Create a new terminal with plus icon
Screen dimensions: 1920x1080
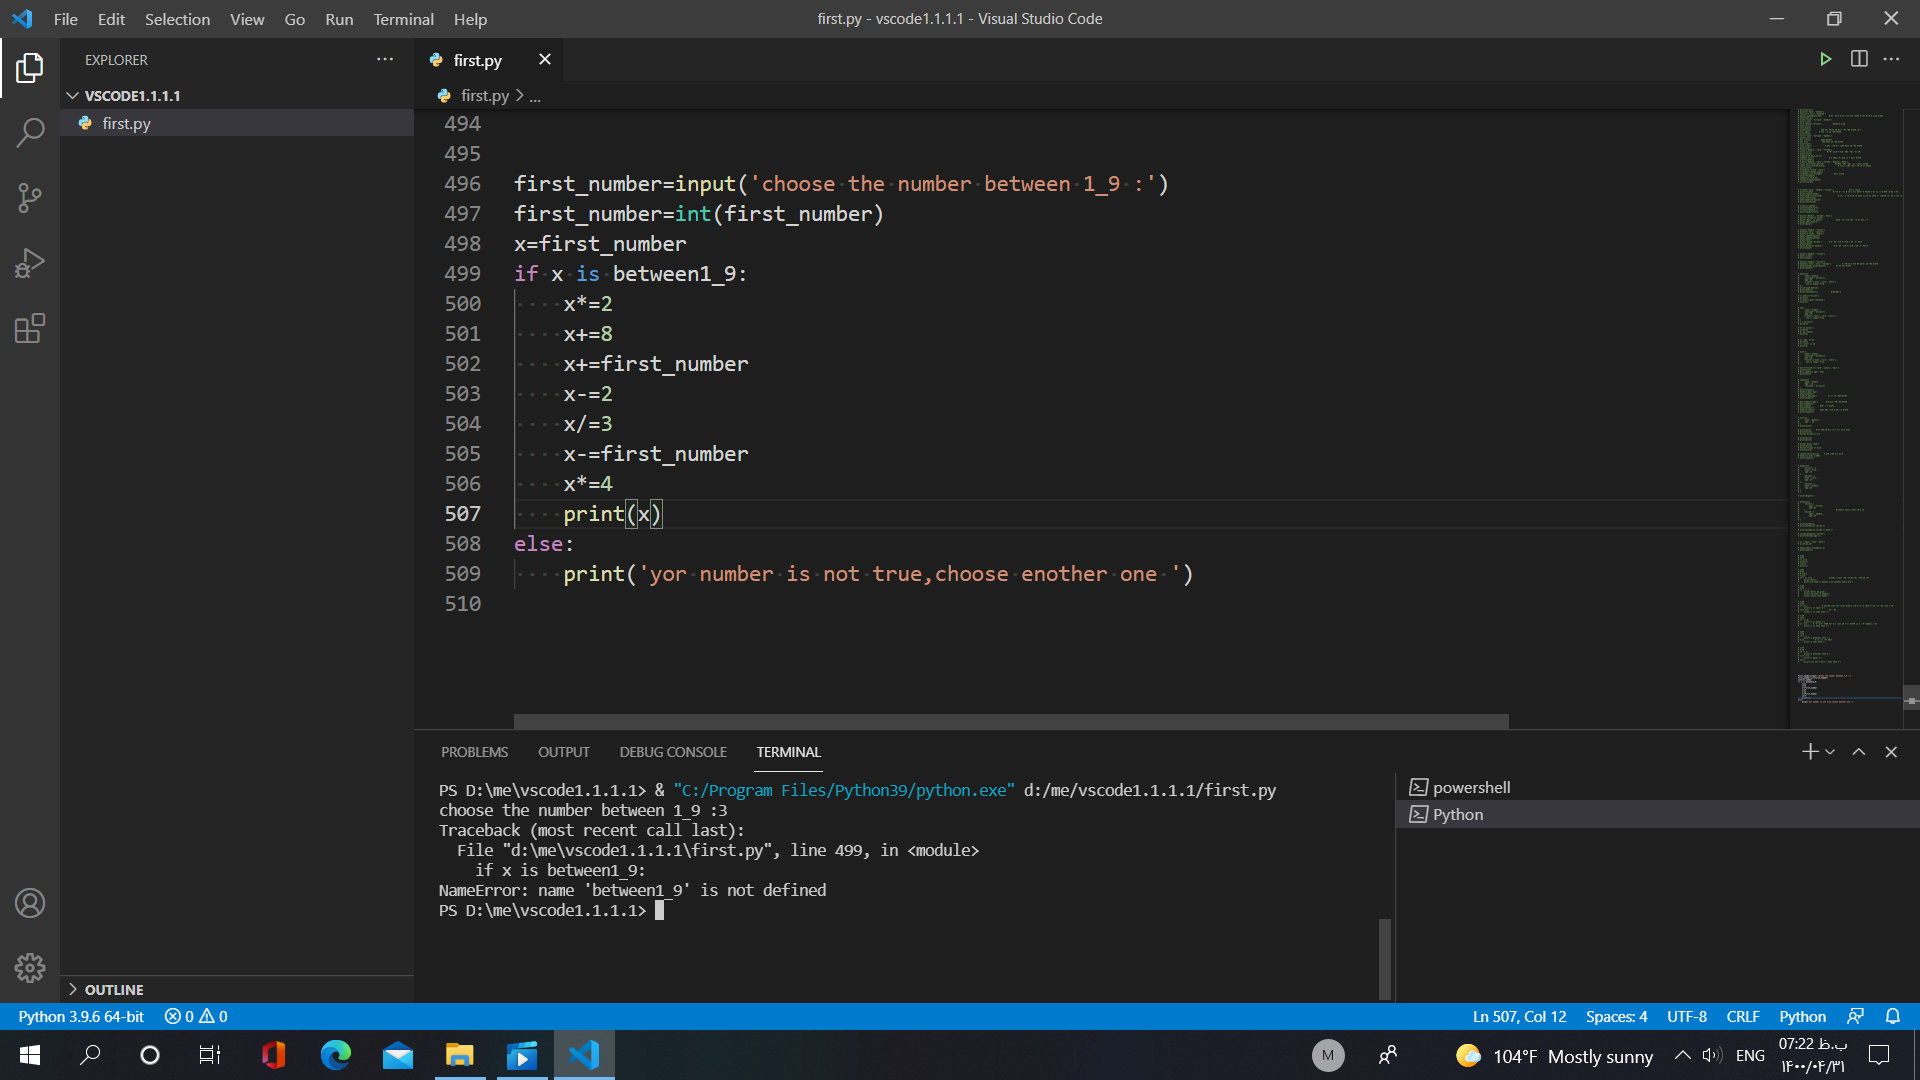click(1809, 752)
